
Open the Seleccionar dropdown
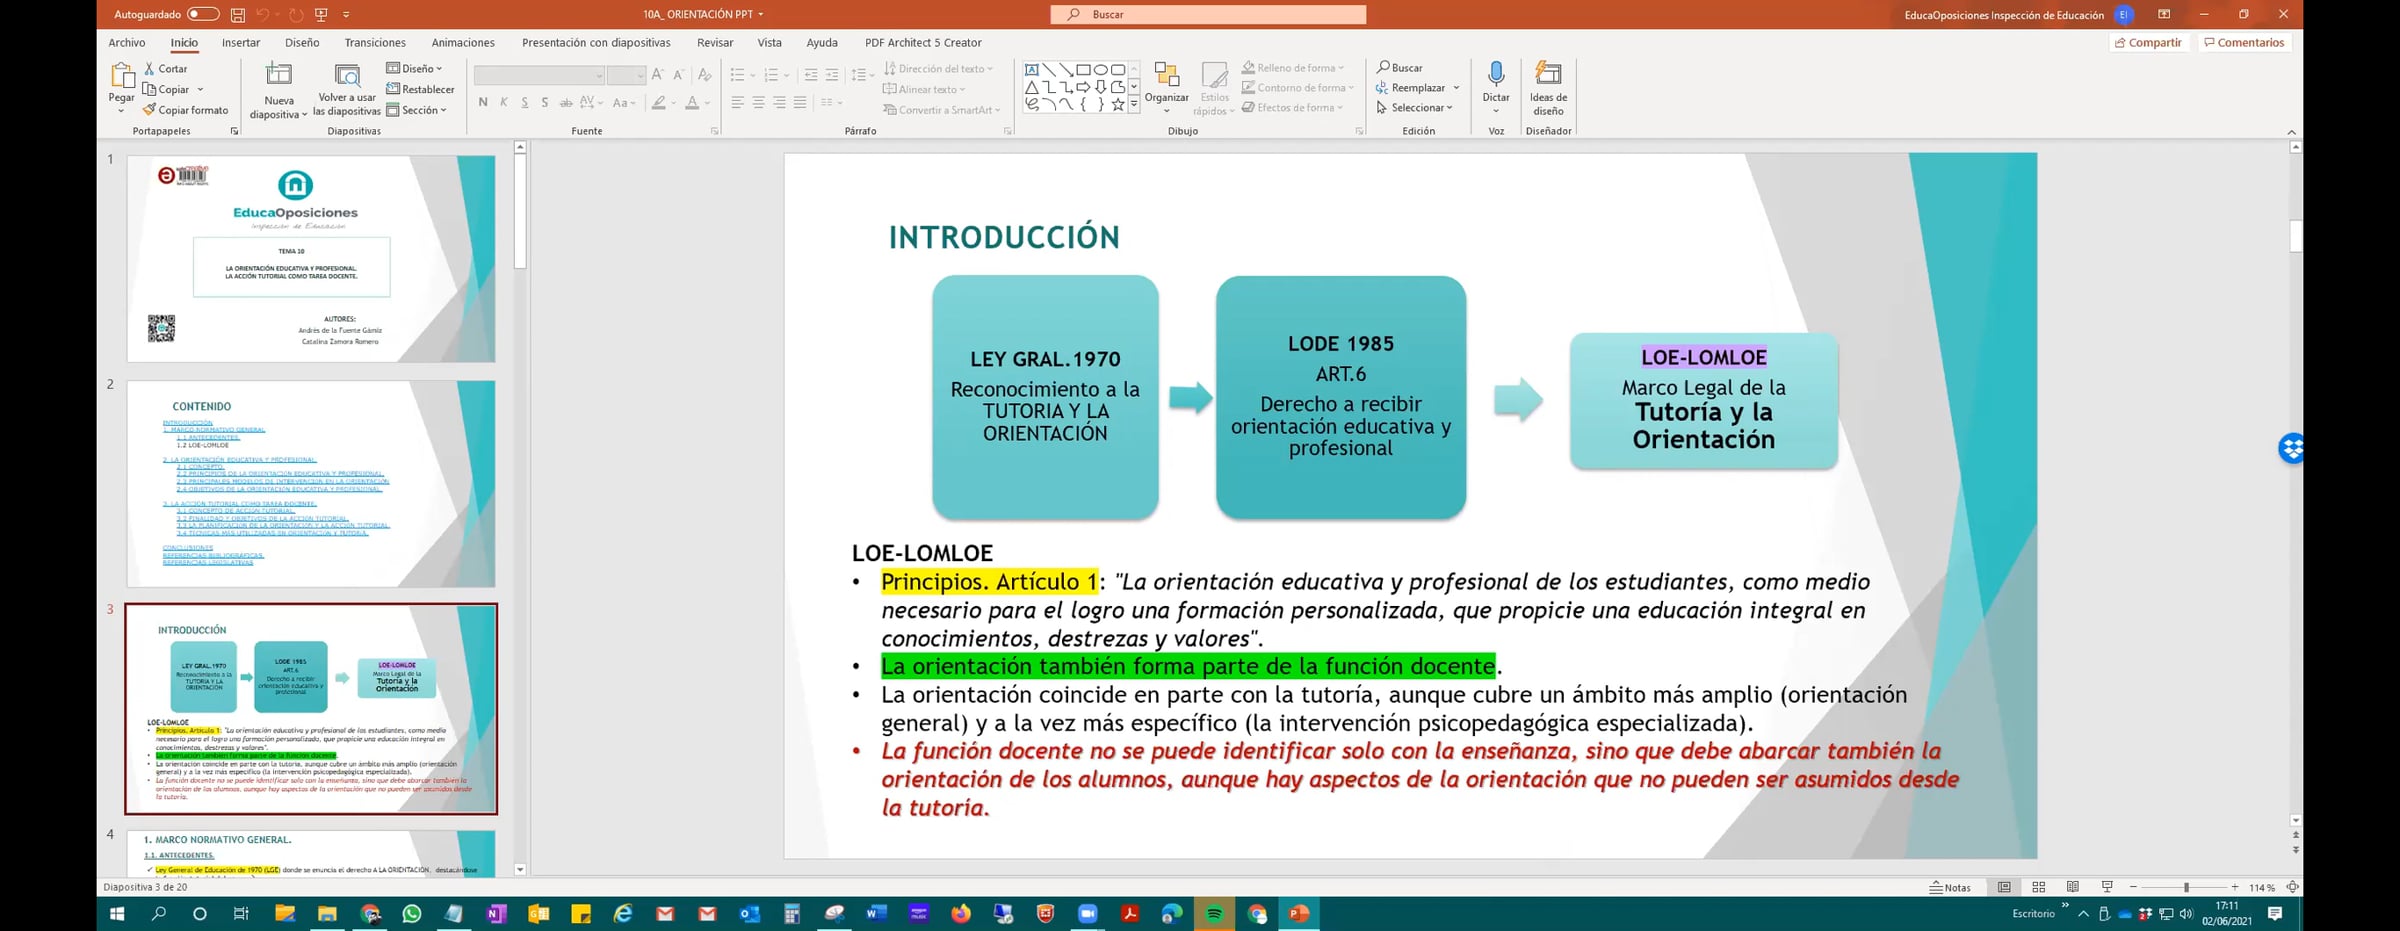(1416, 108)
